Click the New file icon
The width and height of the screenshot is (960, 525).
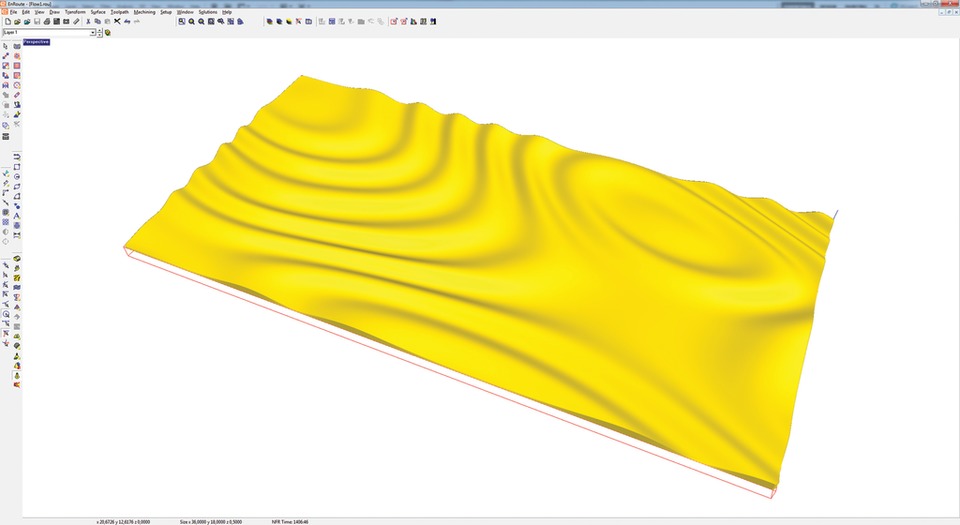[6, 21]
